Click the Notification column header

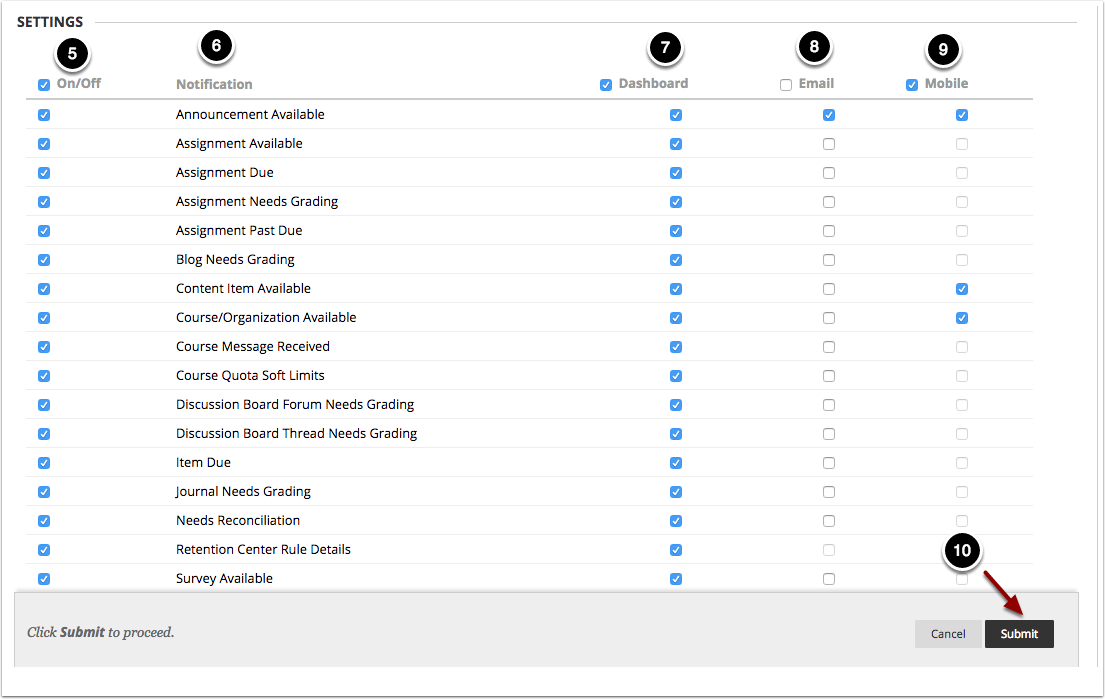click(x=214, y=84)
